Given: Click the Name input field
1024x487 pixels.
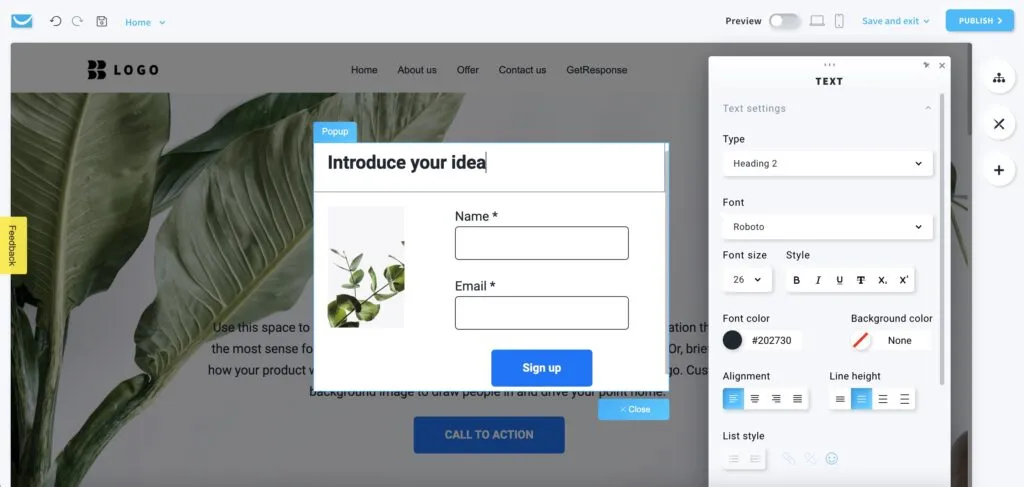Looking at the screenshot, I should click(541, 244).
